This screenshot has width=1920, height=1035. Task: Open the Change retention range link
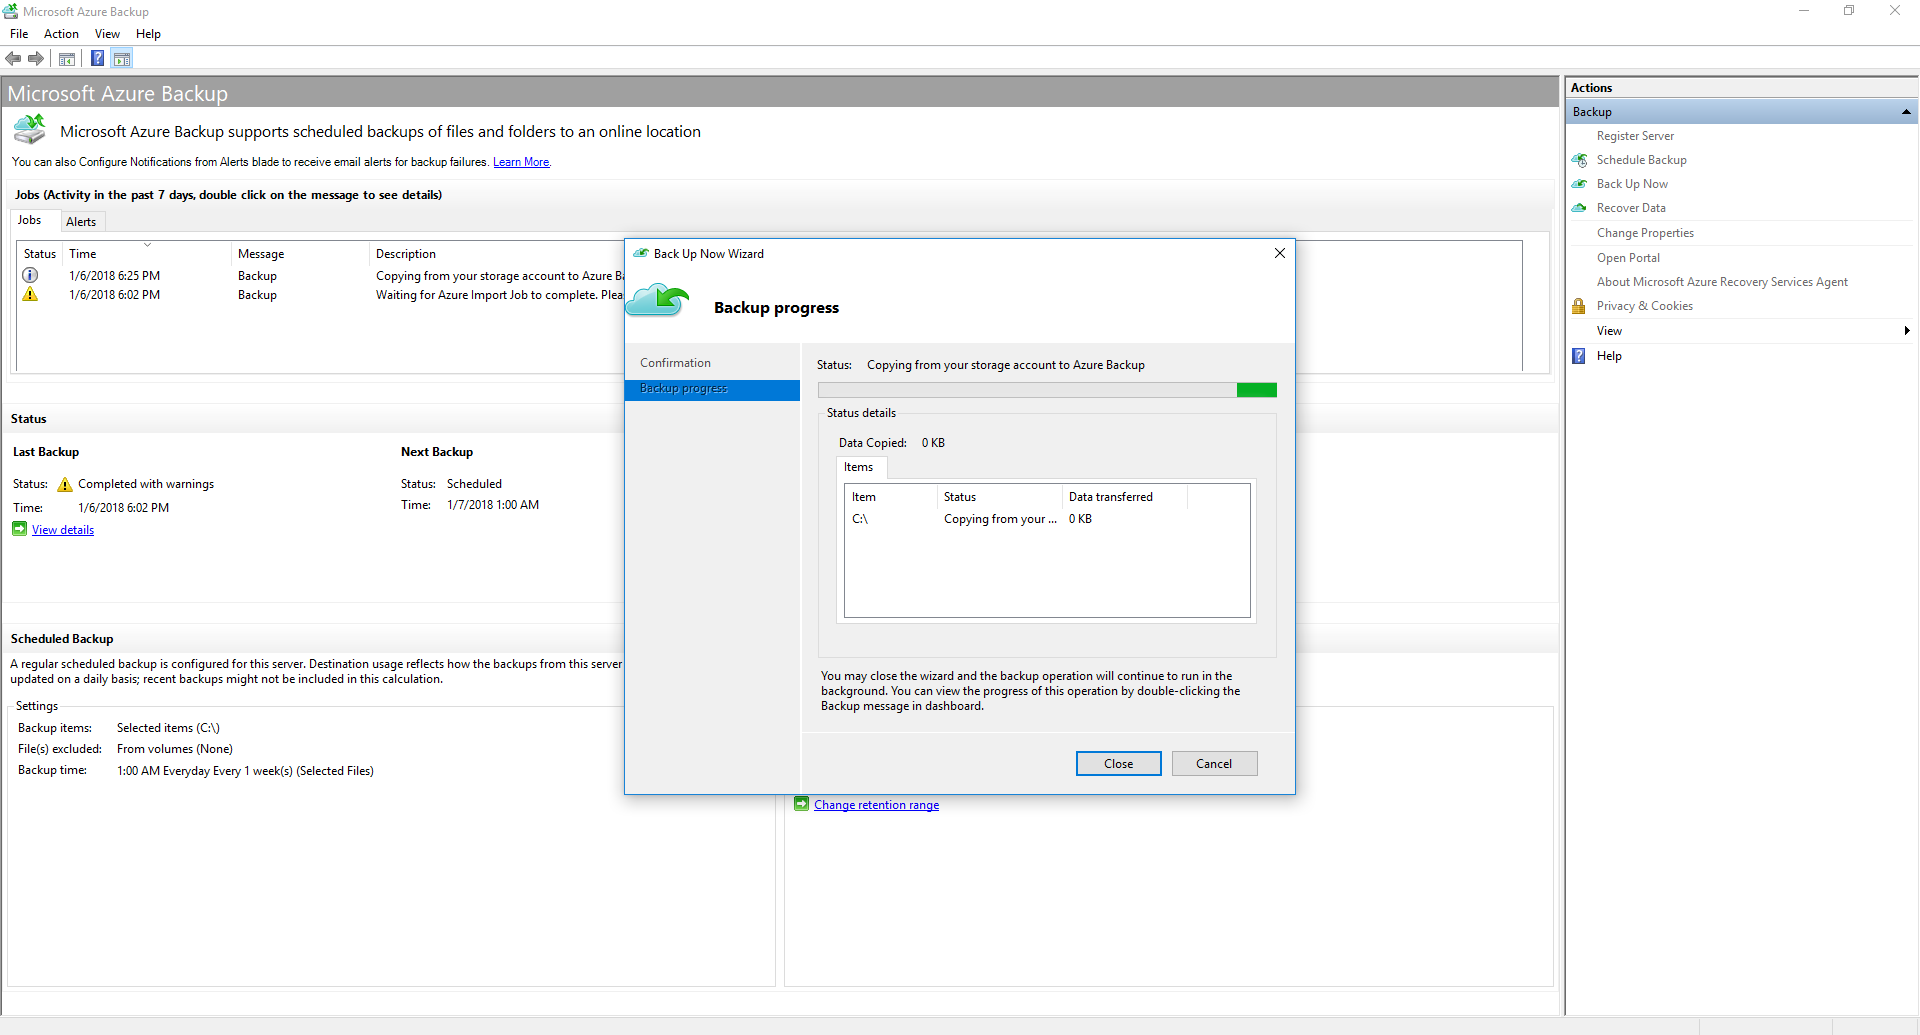(876, 804)
